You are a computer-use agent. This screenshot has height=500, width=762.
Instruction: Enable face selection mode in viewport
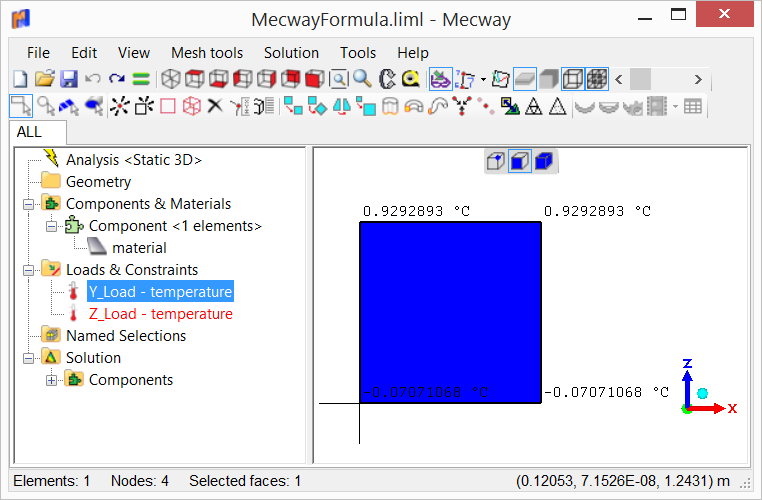tap(520, 161)
